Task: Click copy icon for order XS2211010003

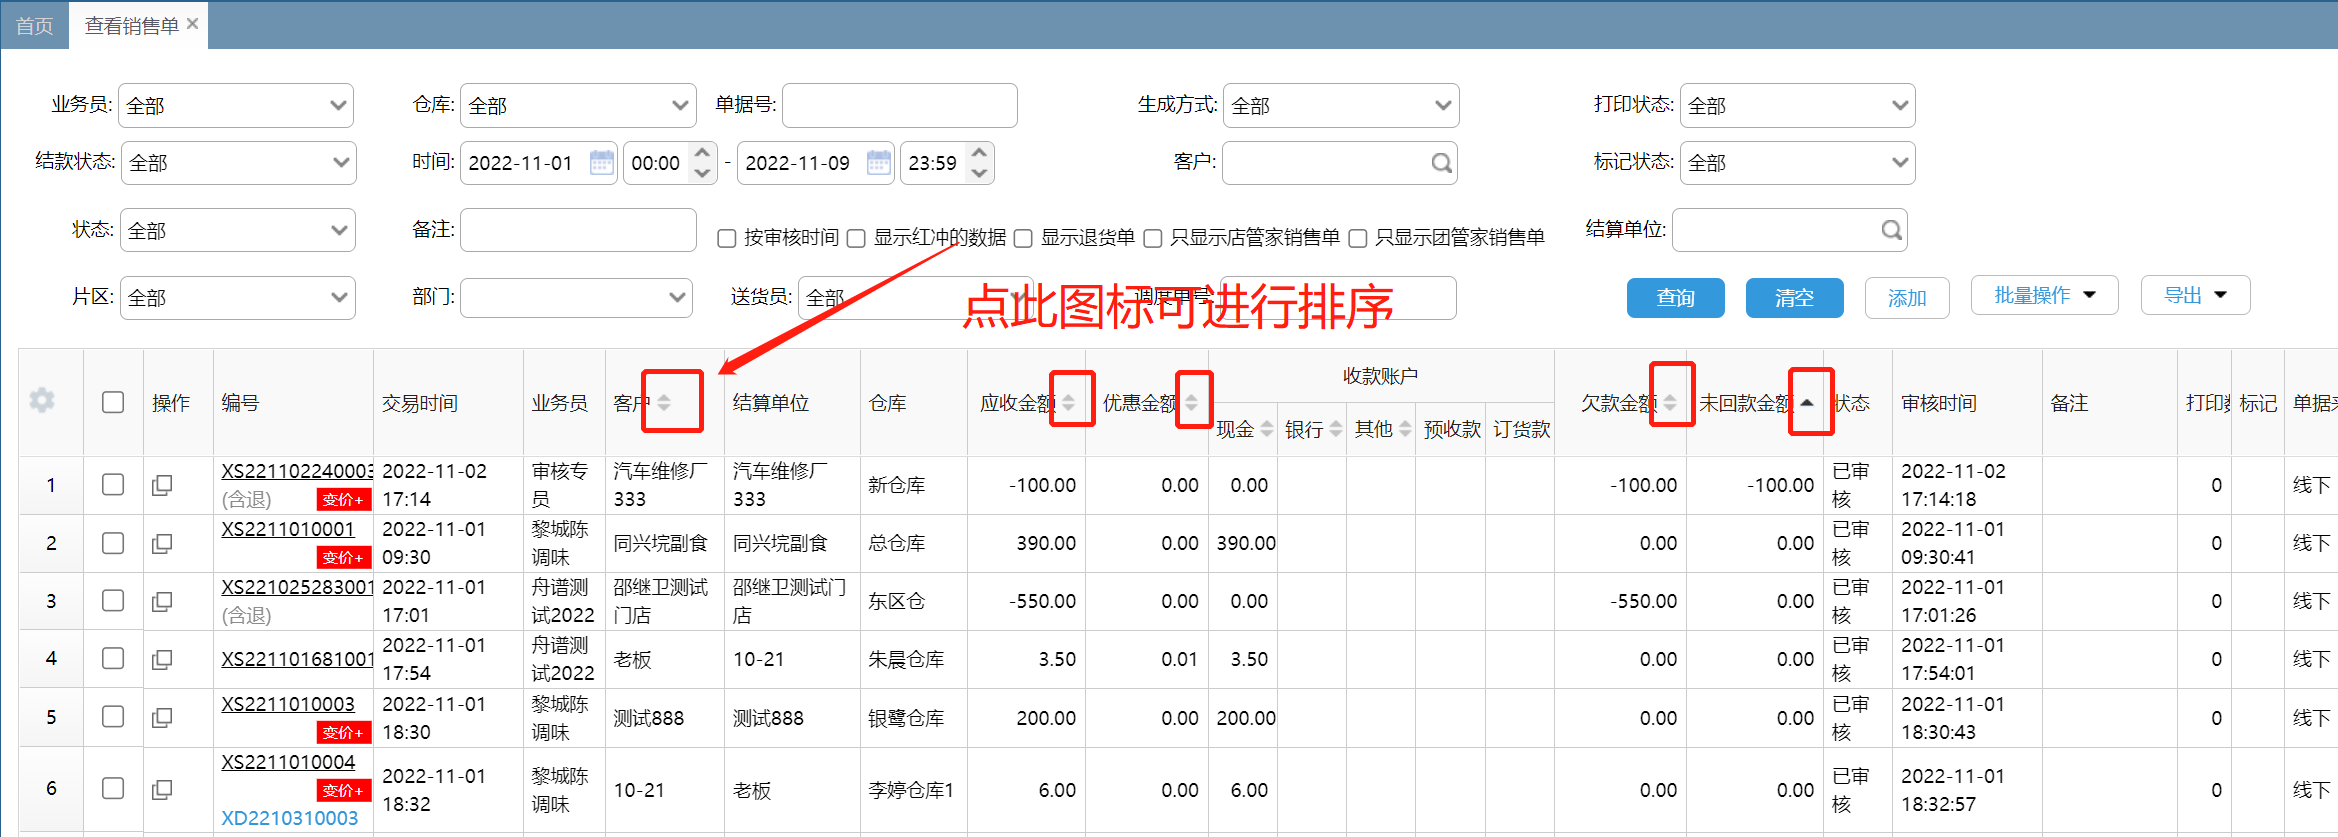Action: coord(162,717)
